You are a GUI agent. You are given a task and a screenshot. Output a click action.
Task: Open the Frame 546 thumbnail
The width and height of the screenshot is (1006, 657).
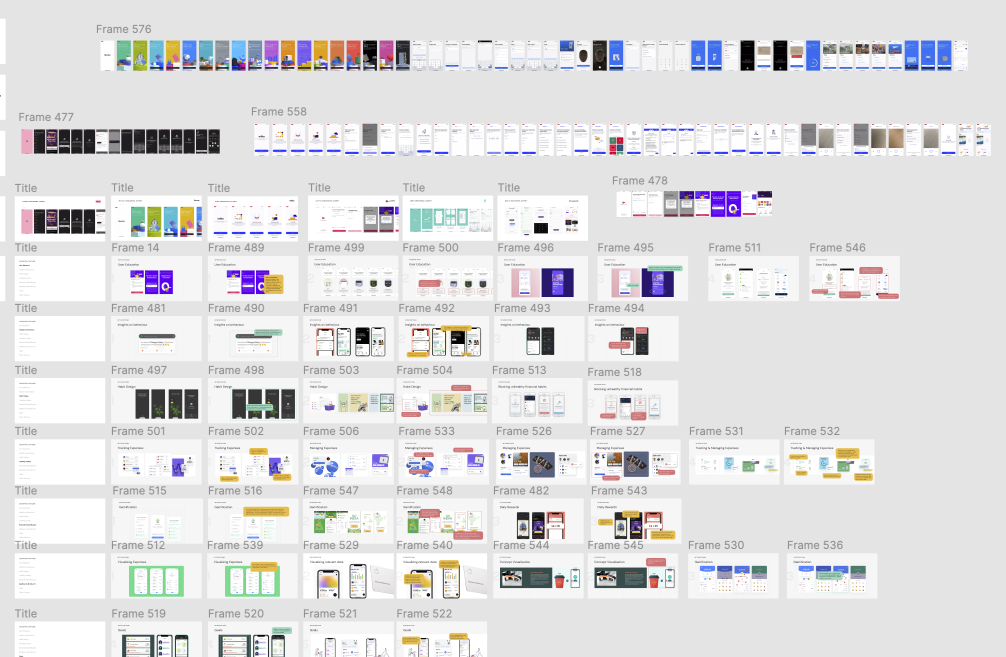855,278
